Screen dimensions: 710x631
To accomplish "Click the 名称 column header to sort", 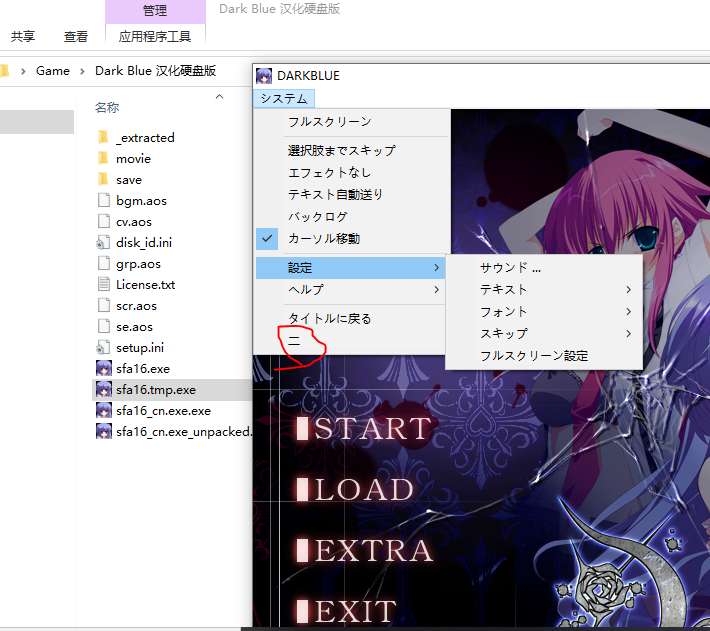I will click(x=107, y=108).
